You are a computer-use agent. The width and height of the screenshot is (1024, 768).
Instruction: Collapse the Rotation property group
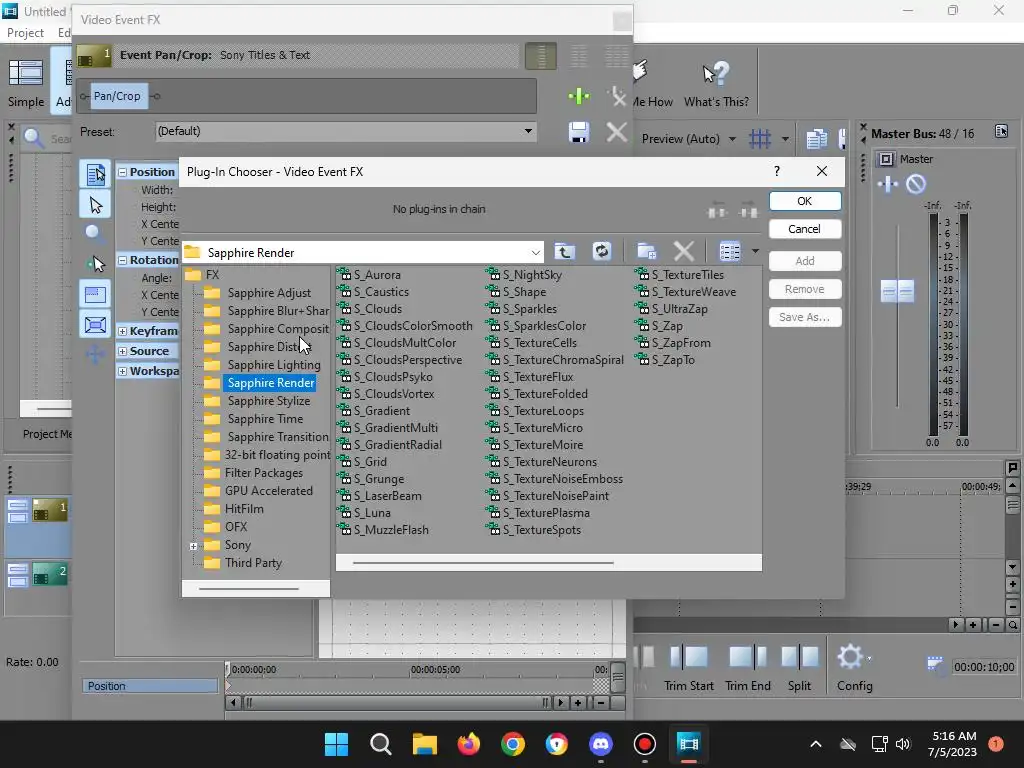pos(122,260)
